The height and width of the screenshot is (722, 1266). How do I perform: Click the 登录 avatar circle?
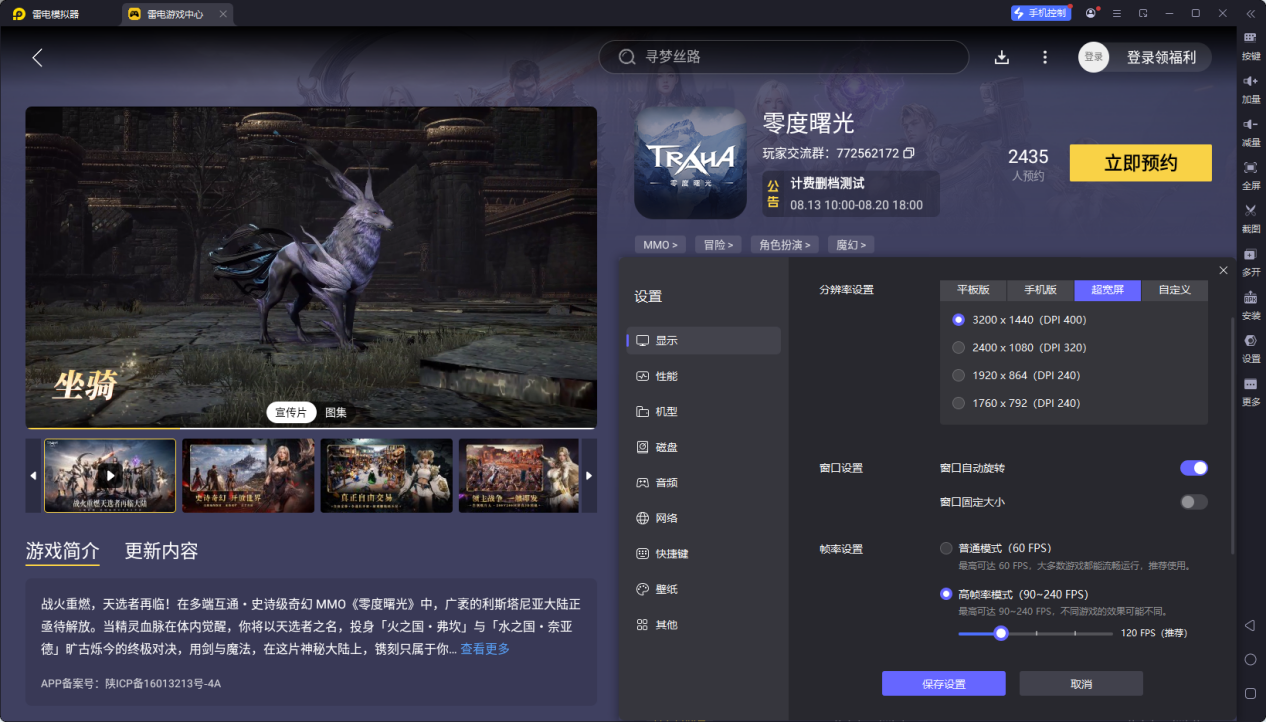point(1094,57)
